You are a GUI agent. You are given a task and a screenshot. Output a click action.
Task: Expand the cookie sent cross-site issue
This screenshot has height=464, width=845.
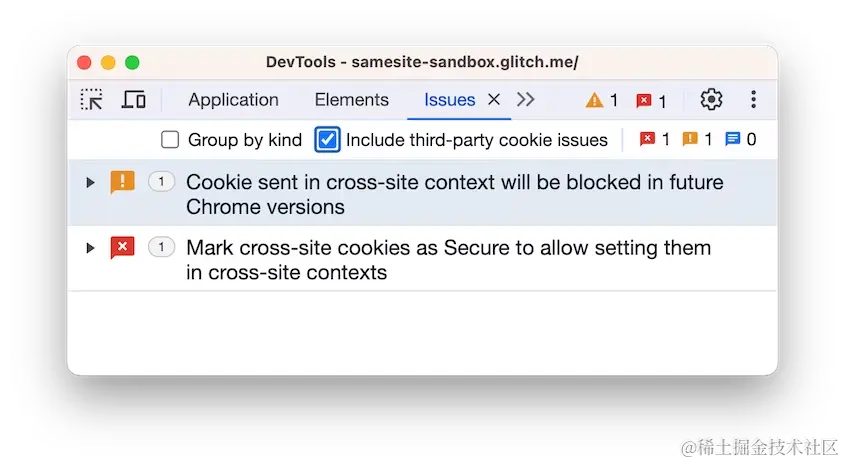point(91,183)
